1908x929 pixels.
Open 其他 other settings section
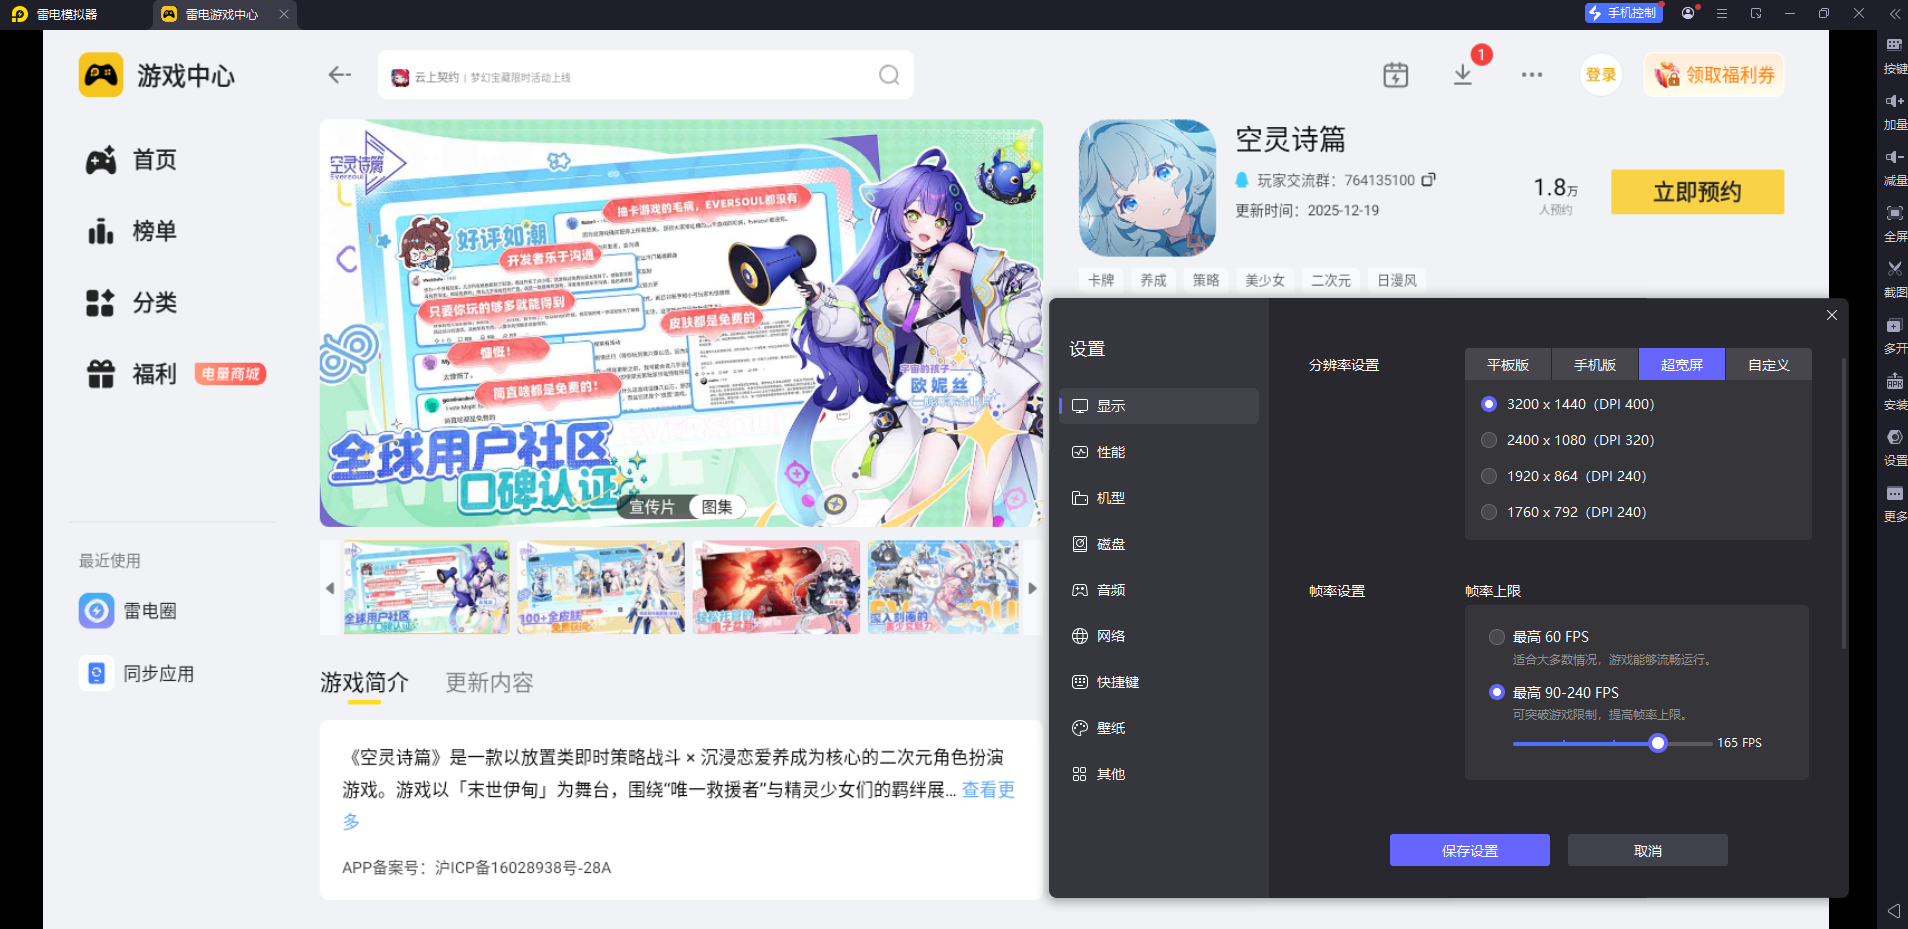1159,774
